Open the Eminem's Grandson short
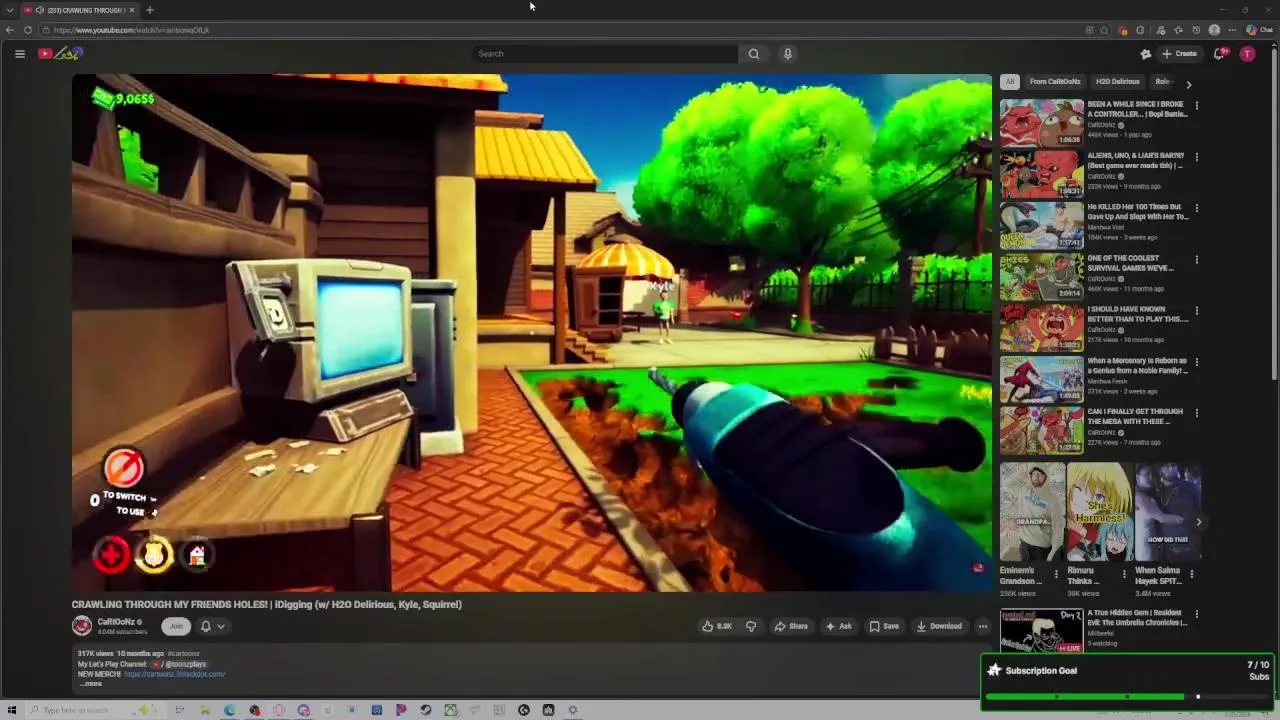This screenshot has width=1280, height=720. 1032,512
